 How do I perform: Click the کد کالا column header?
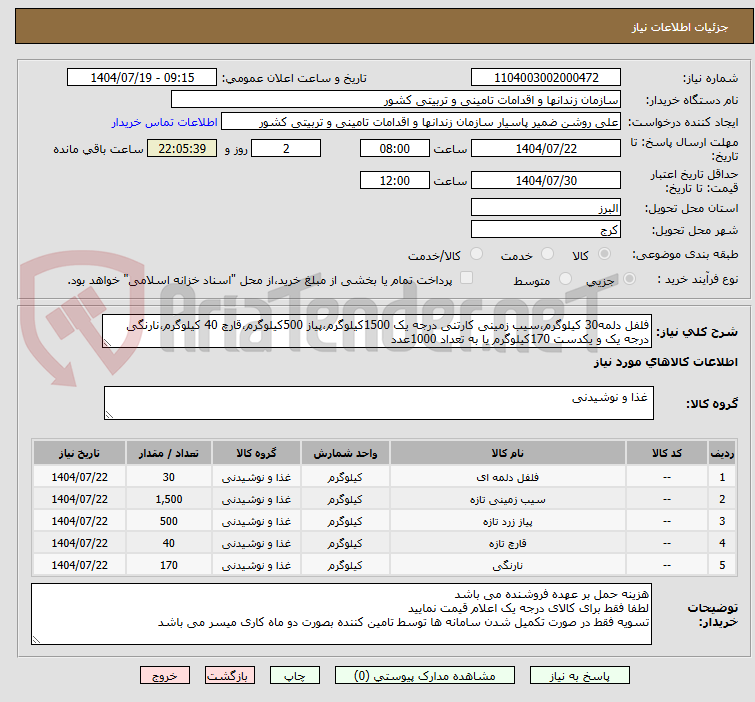coord(666,453)
